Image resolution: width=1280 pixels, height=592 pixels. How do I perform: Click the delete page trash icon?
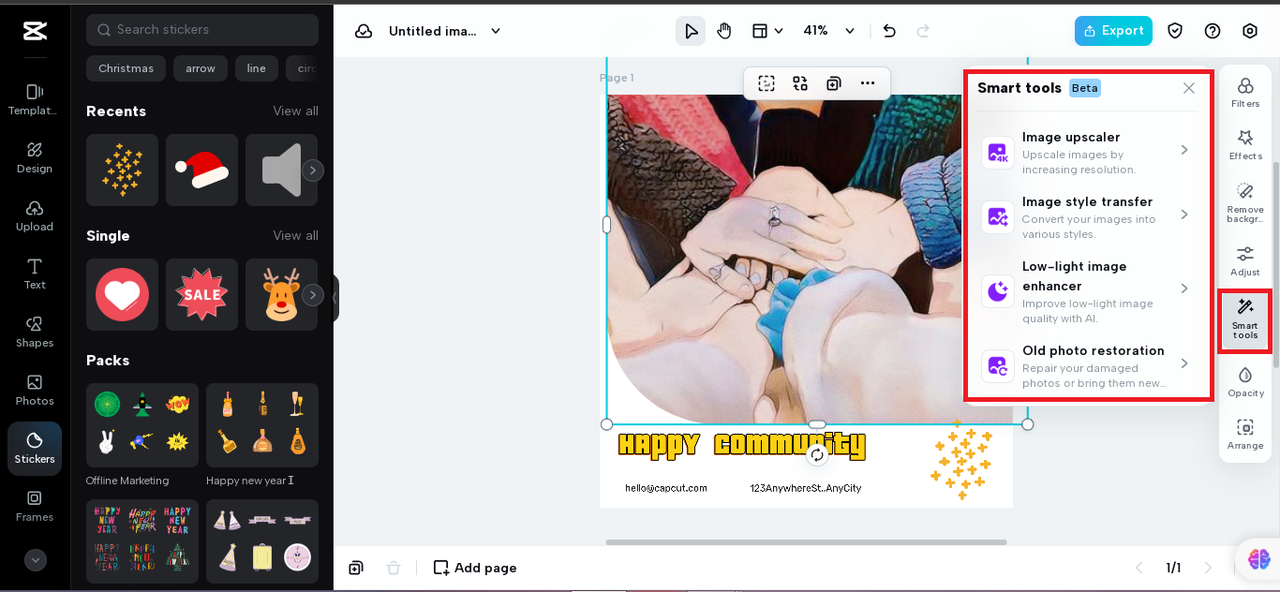pyautogui.click(x=394, y=568)
